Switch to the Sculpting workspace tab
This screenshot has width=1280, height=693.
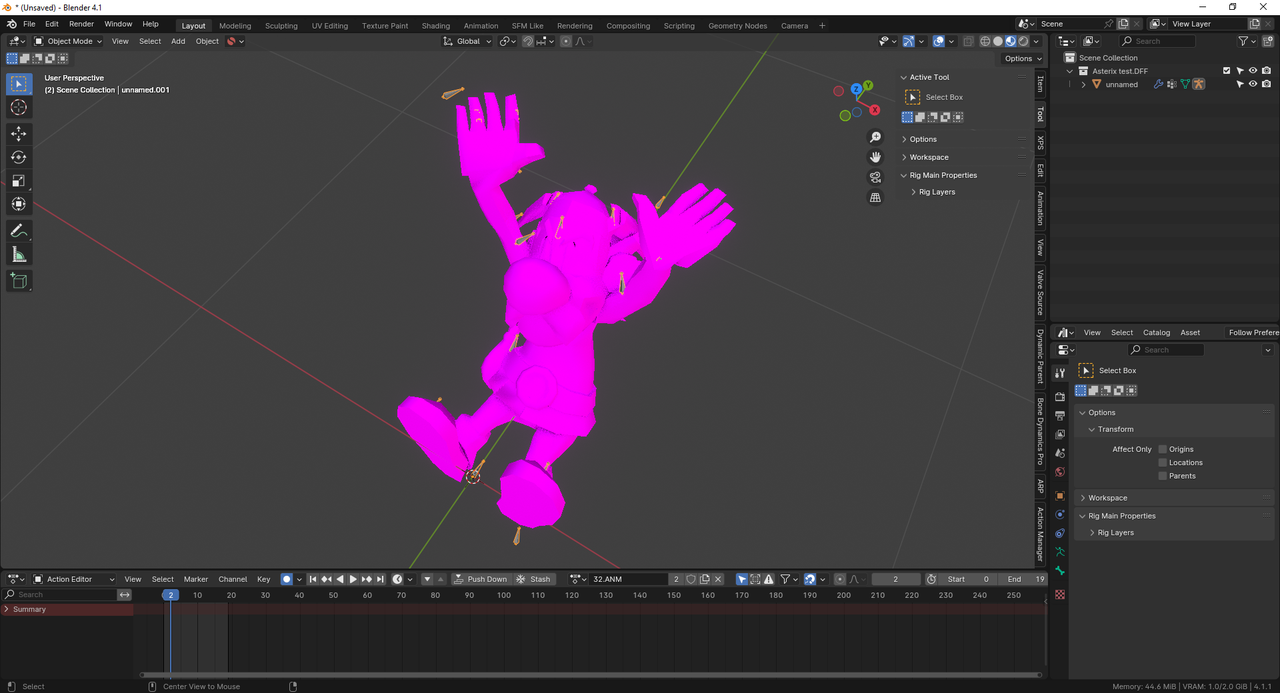[281, 25]
